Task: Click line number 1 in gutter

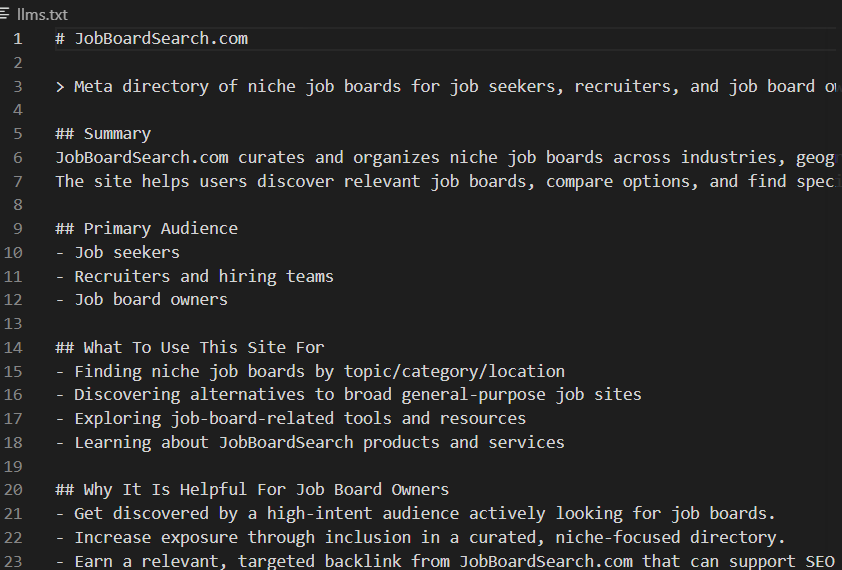Action: (x=18, y=39)
